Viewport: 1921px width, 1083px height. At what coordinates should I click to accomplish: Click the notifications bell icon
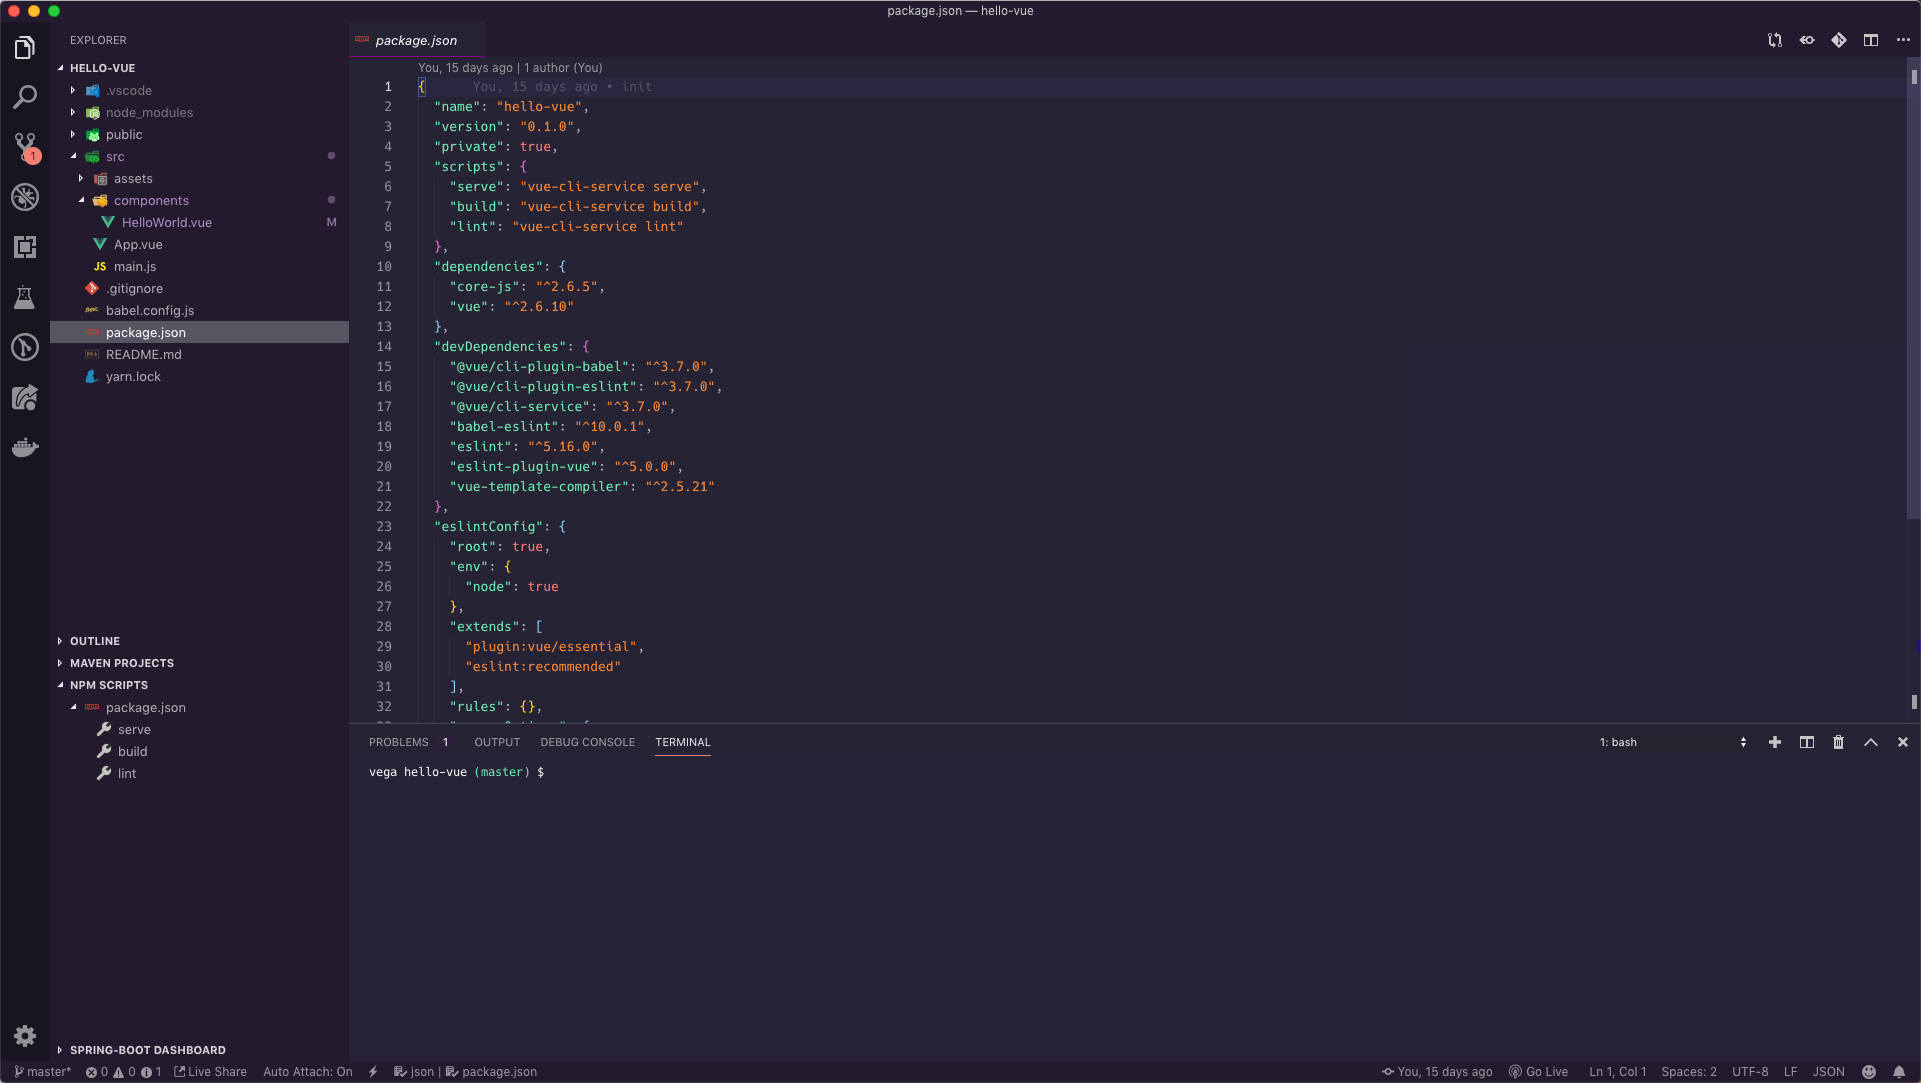[x=1899, y=1072]
